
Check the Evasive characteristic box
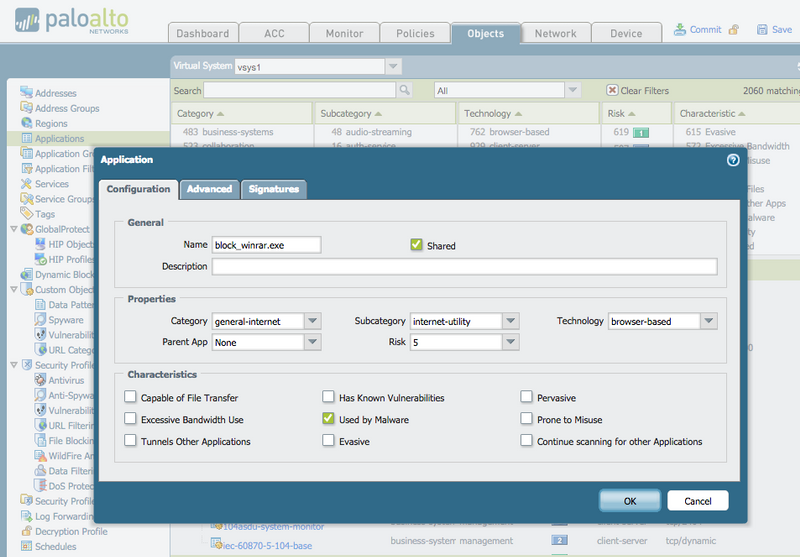328,441
